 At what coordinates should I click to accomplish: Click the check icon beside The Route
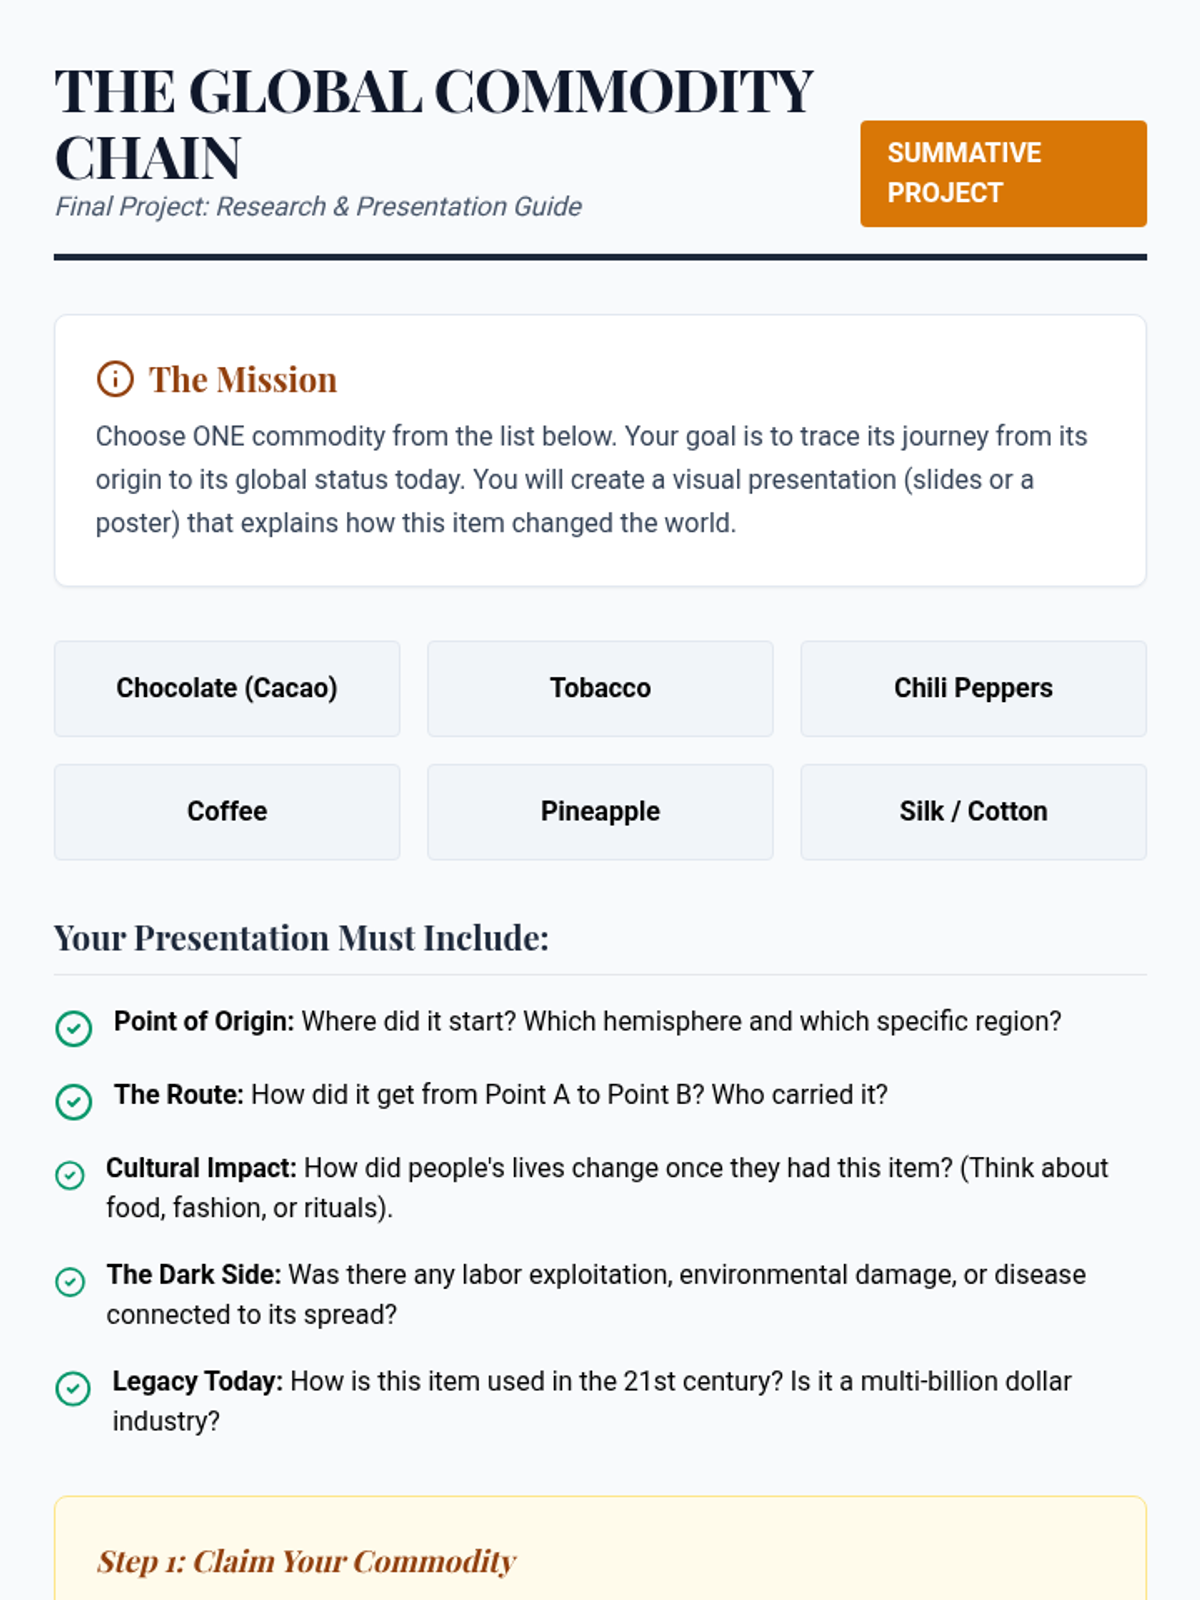click(x=73, y=1101)
